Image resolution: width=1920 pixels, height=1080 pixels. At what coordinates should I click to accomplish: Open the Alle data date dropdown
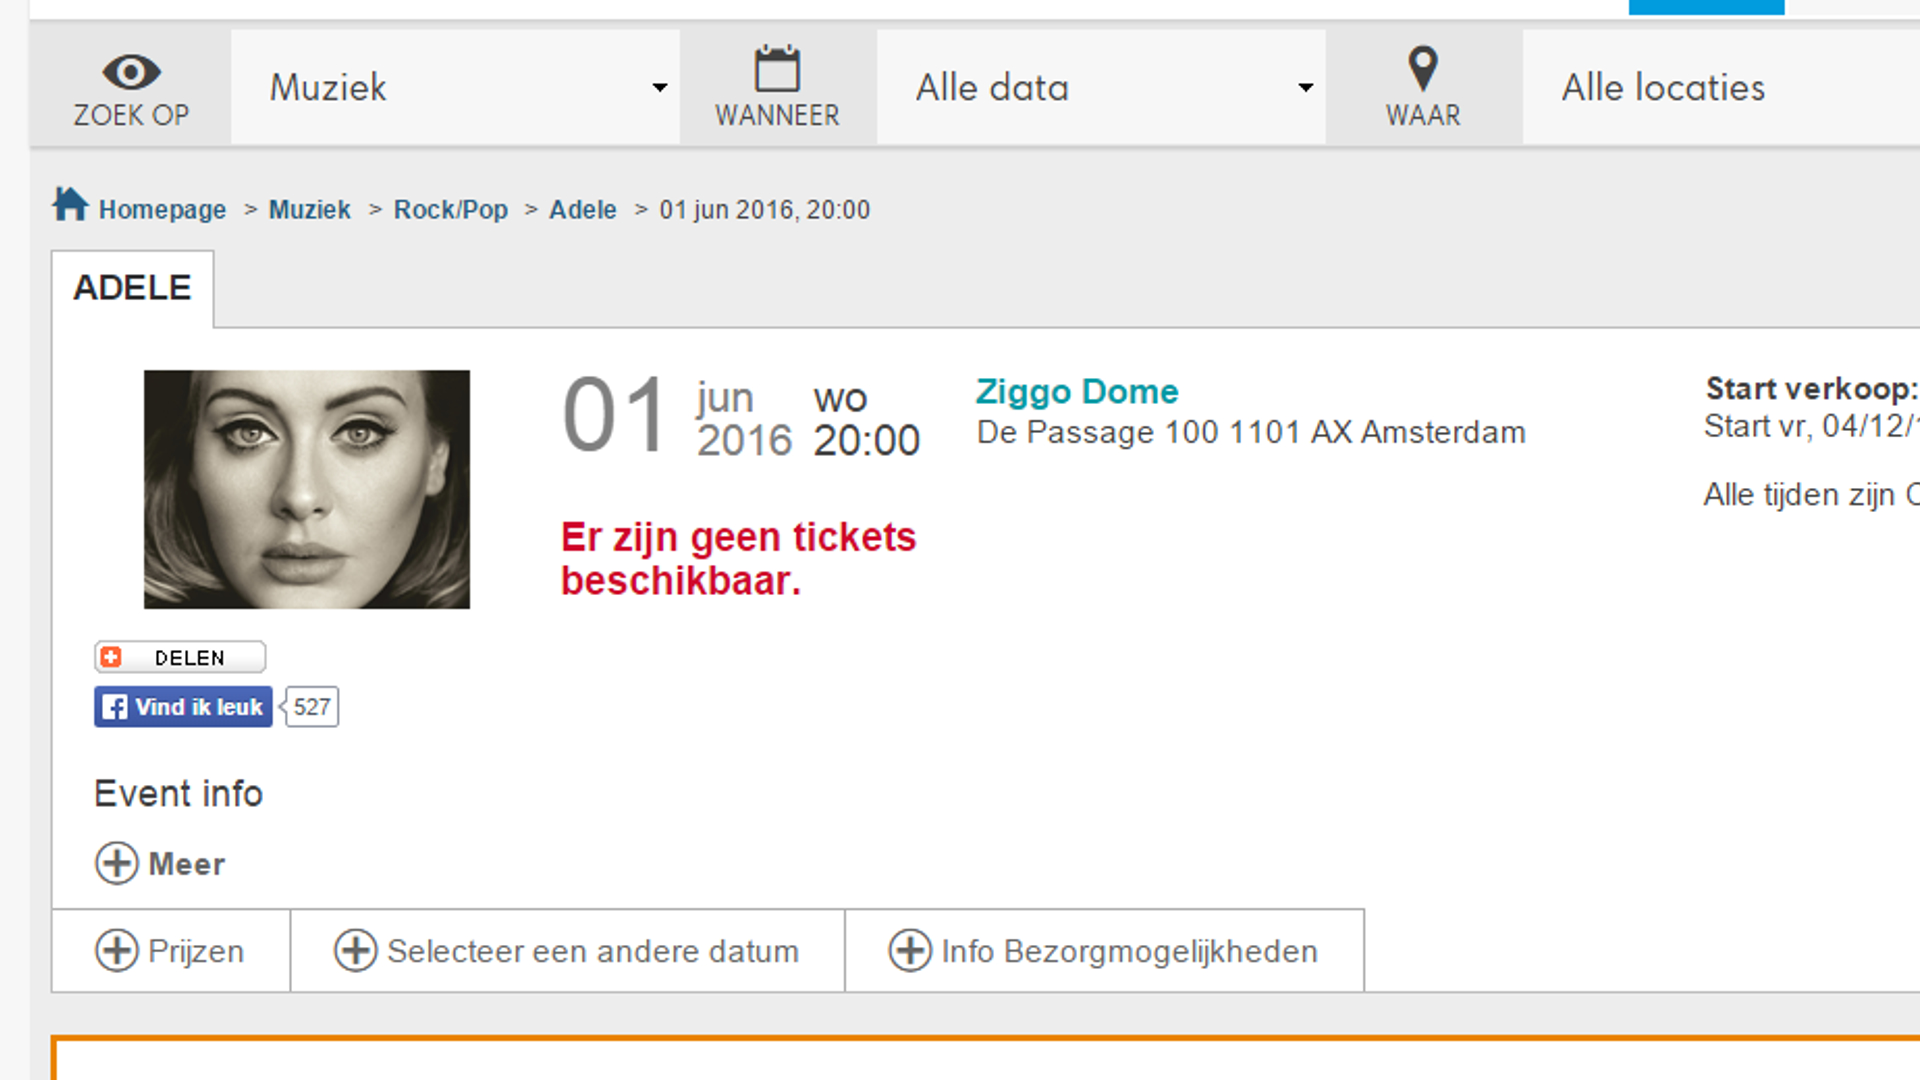point(1101,88)
